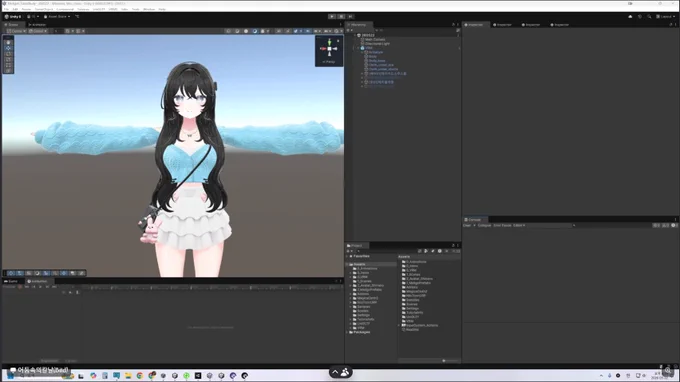Viewport: 680px width, 382px height.
Task: Click the Step frame button in the top toolbar
Action: 350,16
